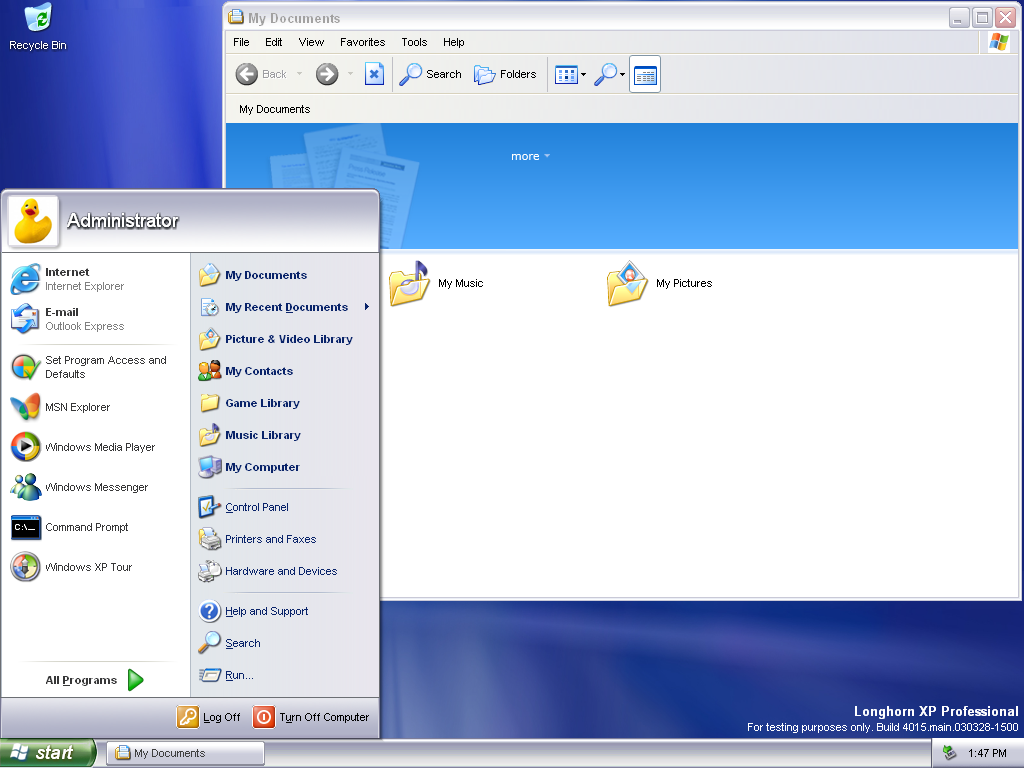This screenshot has width=1024, height=768.
Task: Click Turn Off Computer button
Action: click(x=312, y=717)
